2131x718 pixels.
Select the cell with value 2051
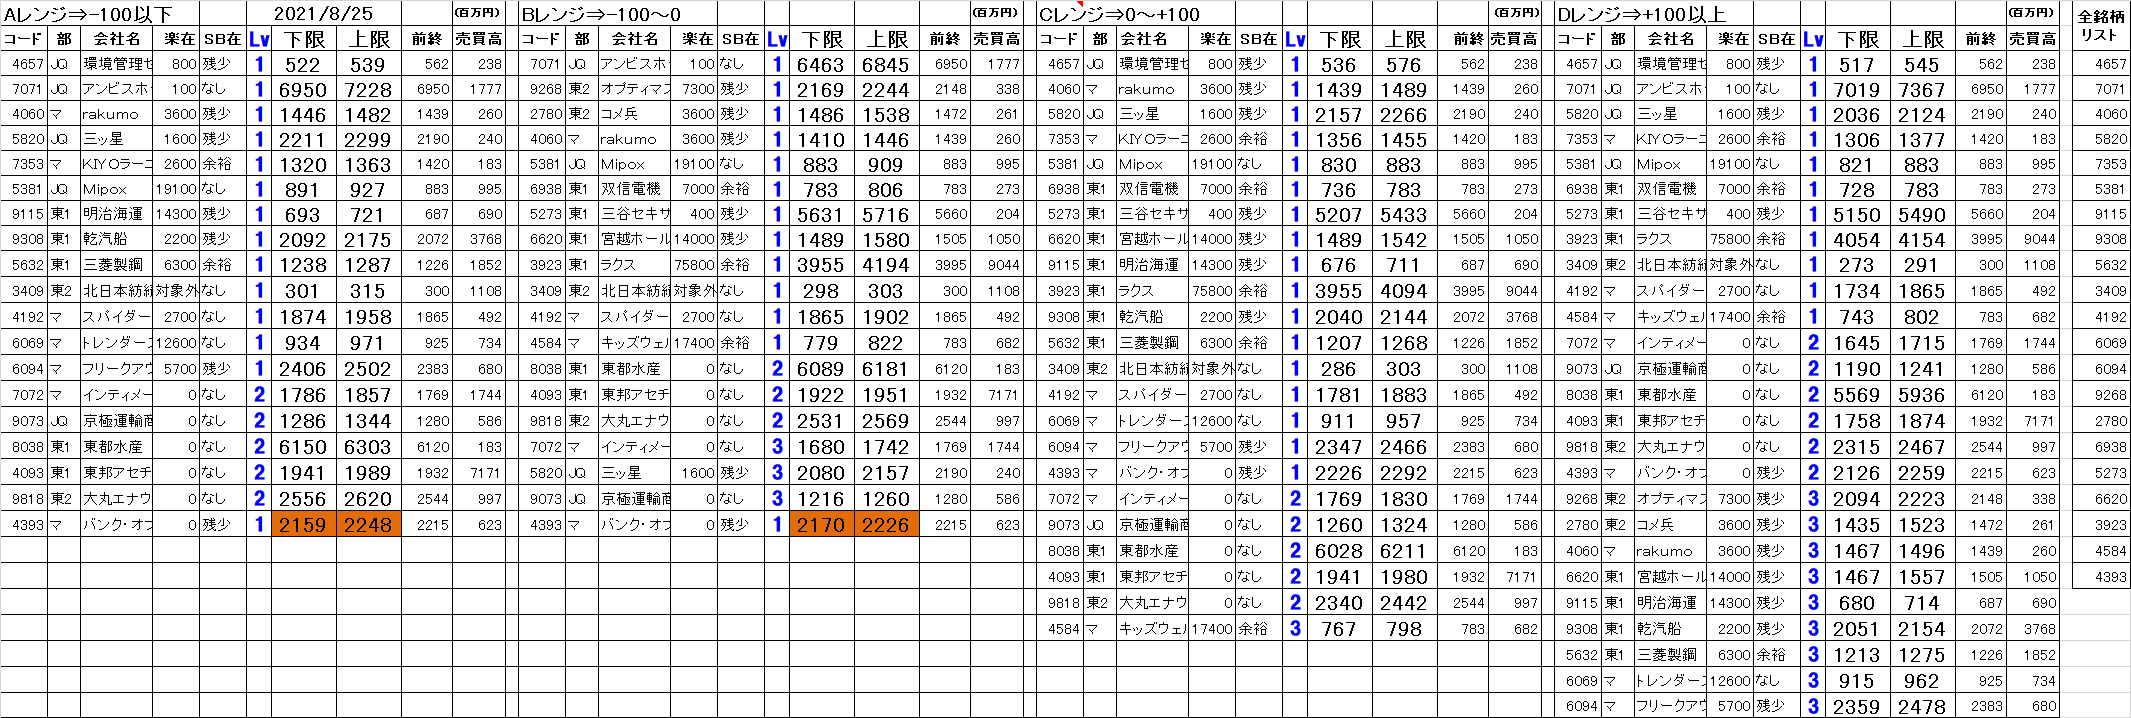(x=1857, y=628)
